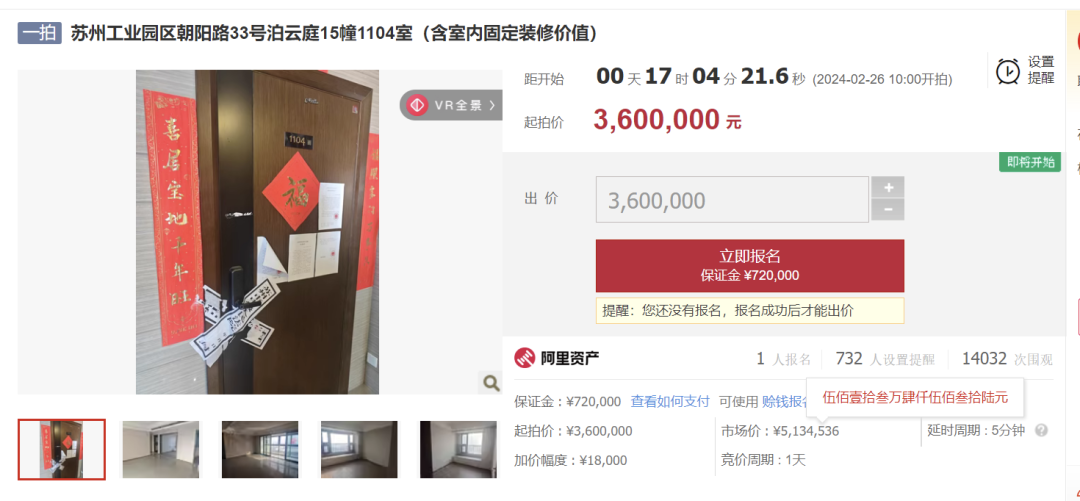Viewport: 1080px width, 501px height.
Task: Click the bid amount input field
Action: click(x=732, y=200)
